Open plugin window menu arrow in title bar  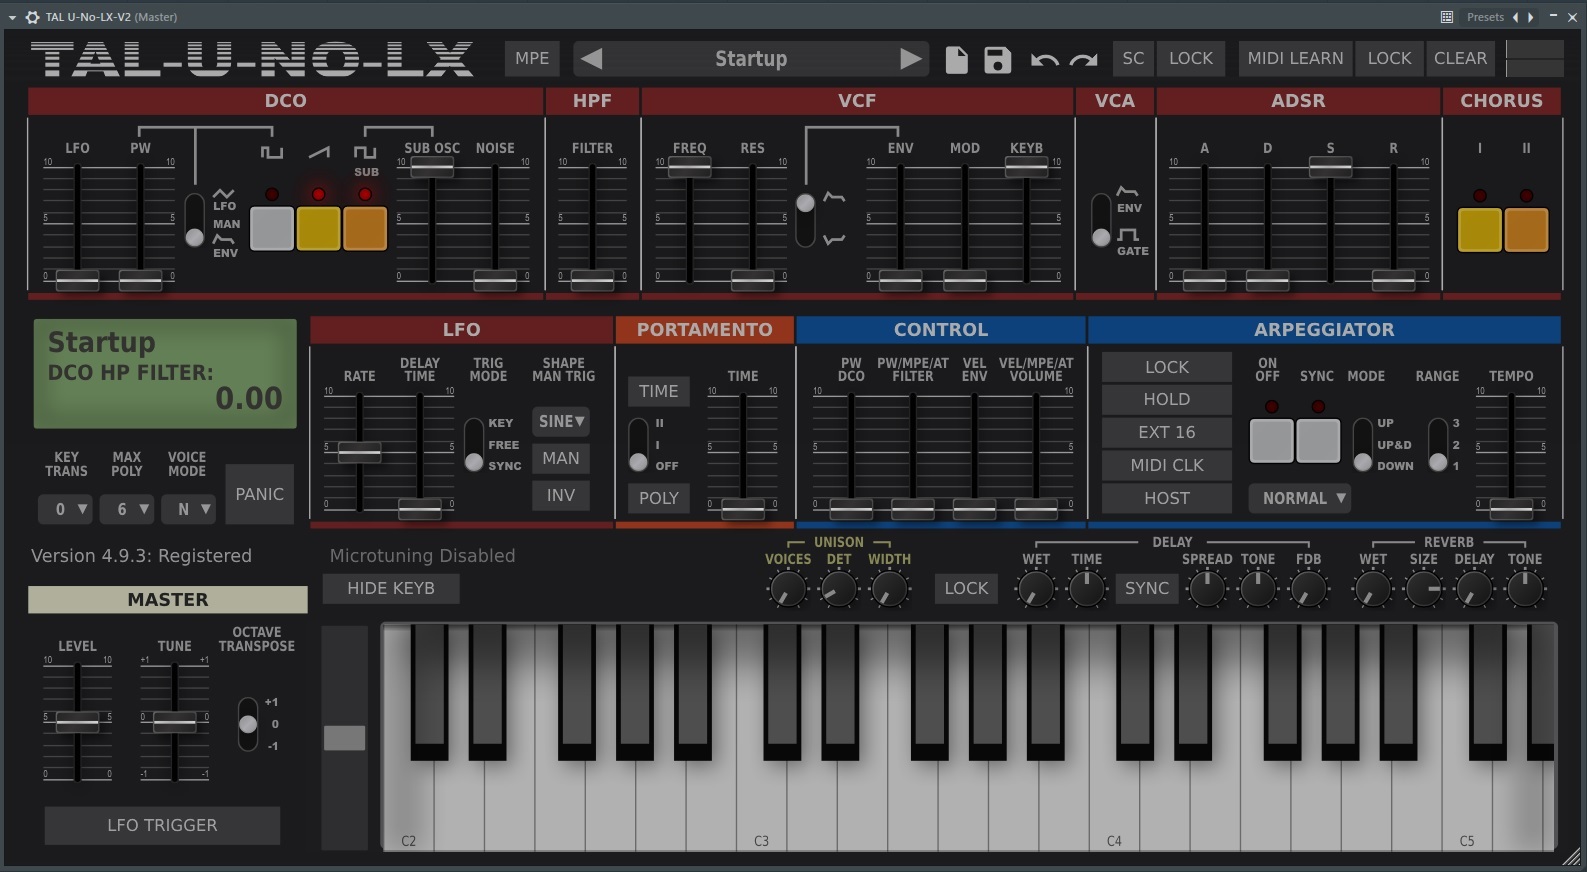coord(12,17)
